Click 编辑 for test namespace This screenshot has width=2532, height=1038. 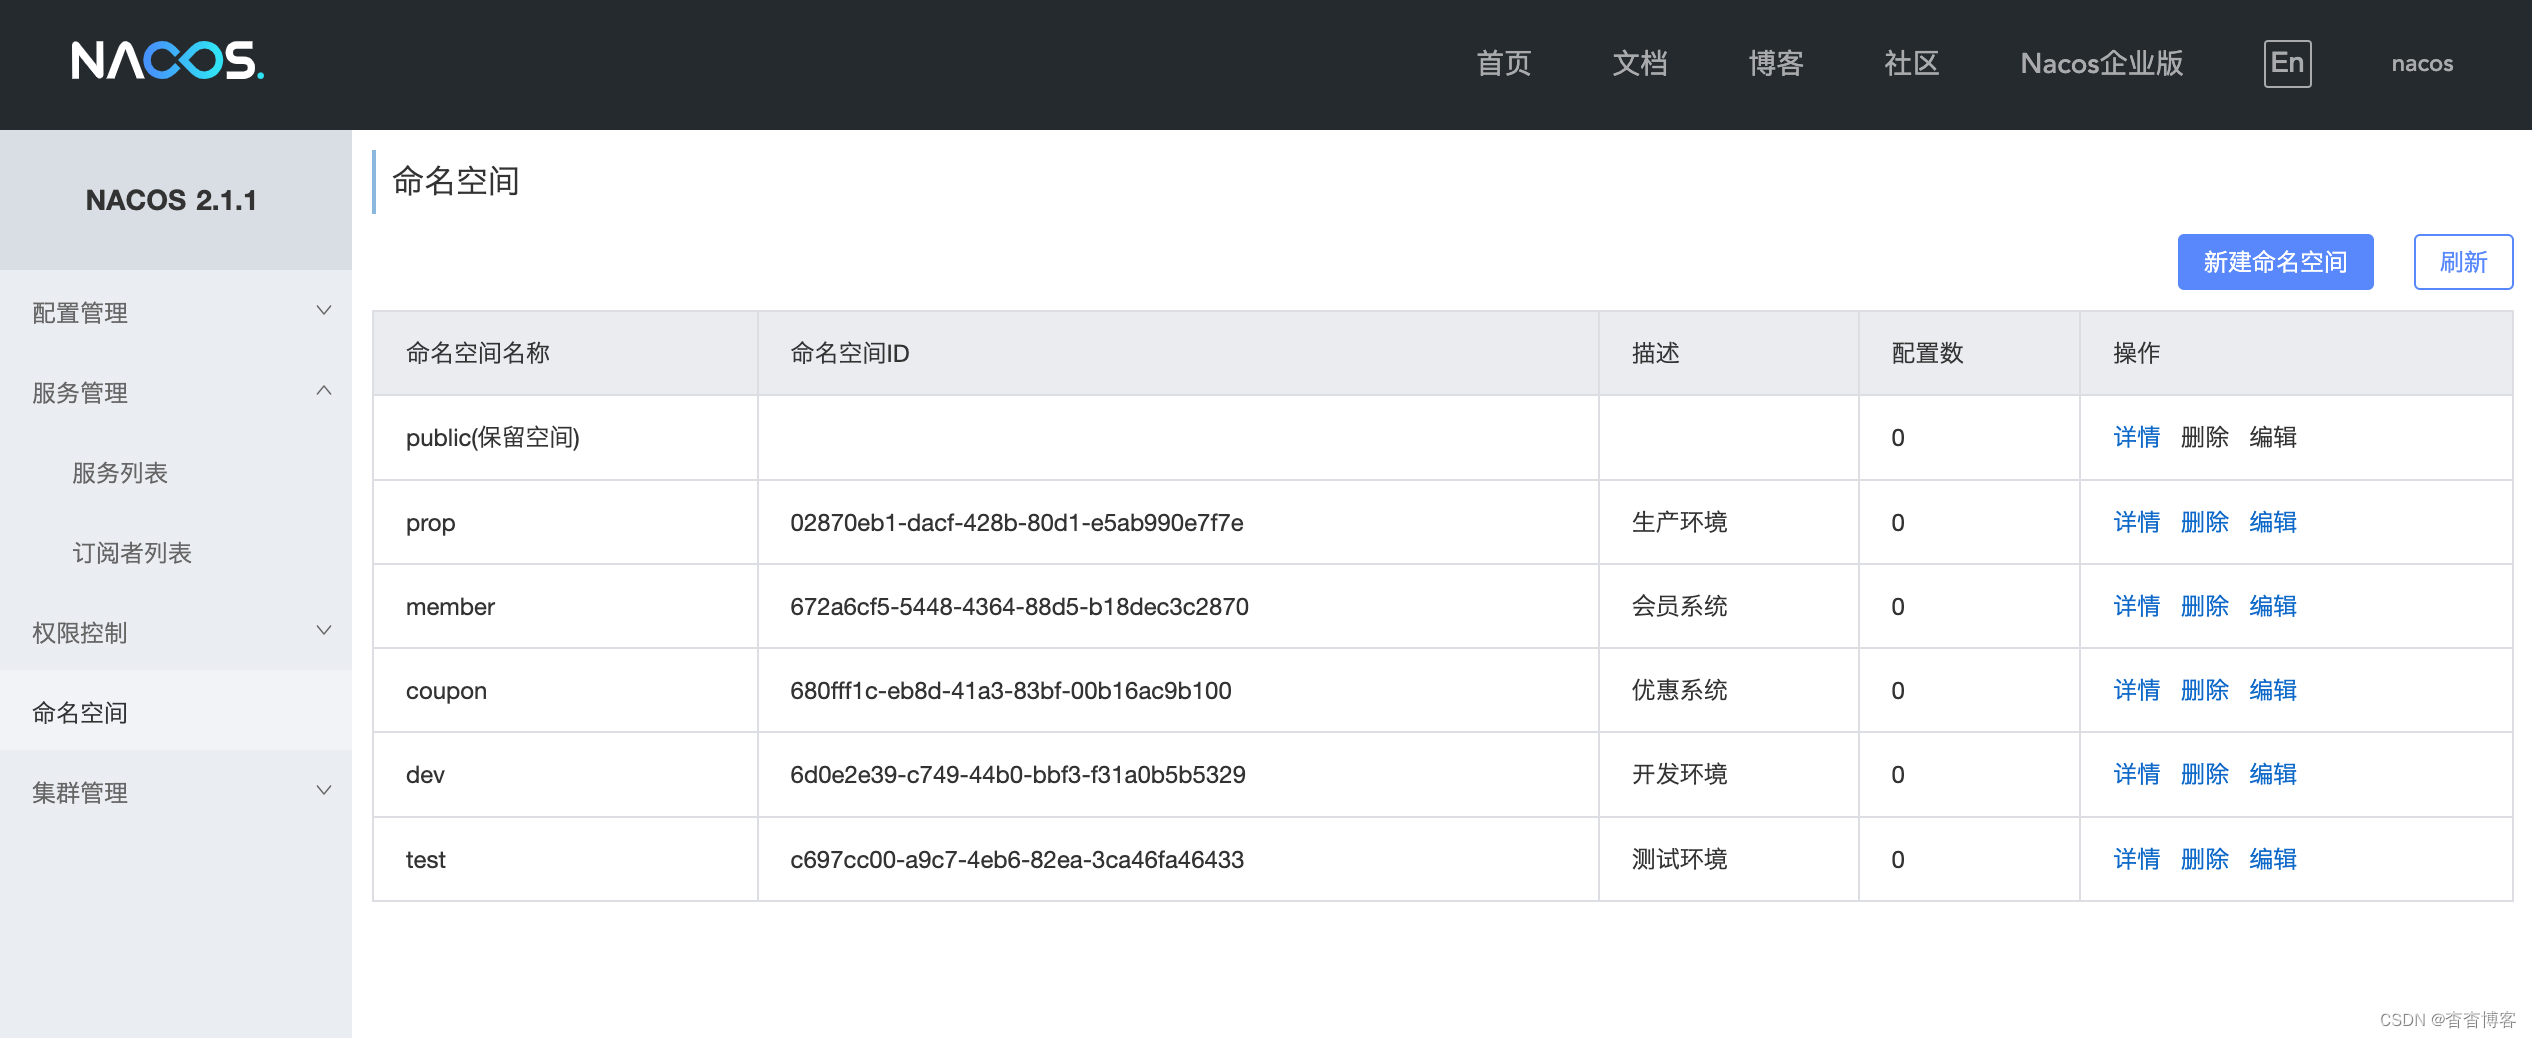(2272, 859)
